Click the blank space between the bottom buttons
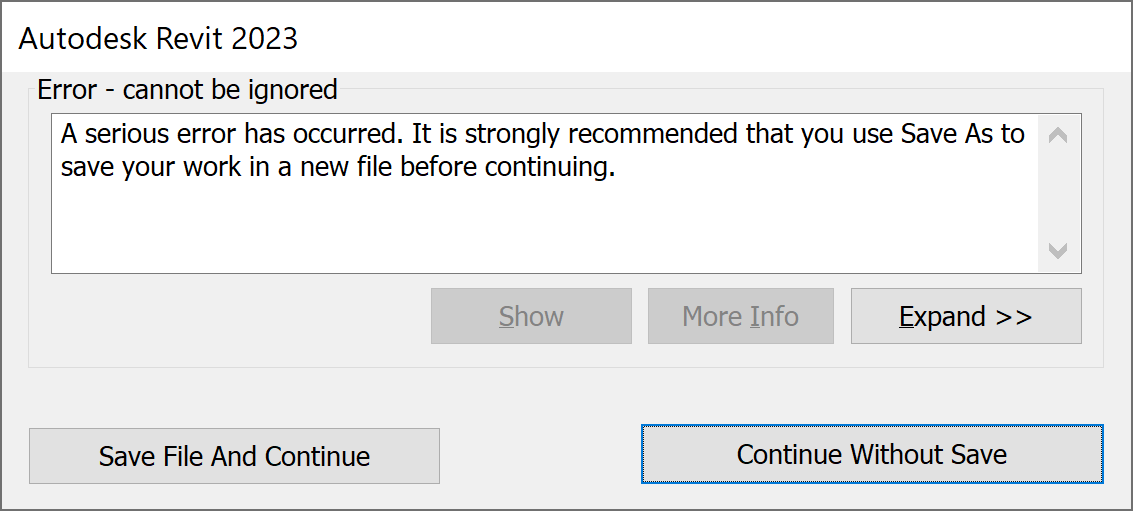This screenshot has width=1133, height=511. tap(540, 456)
